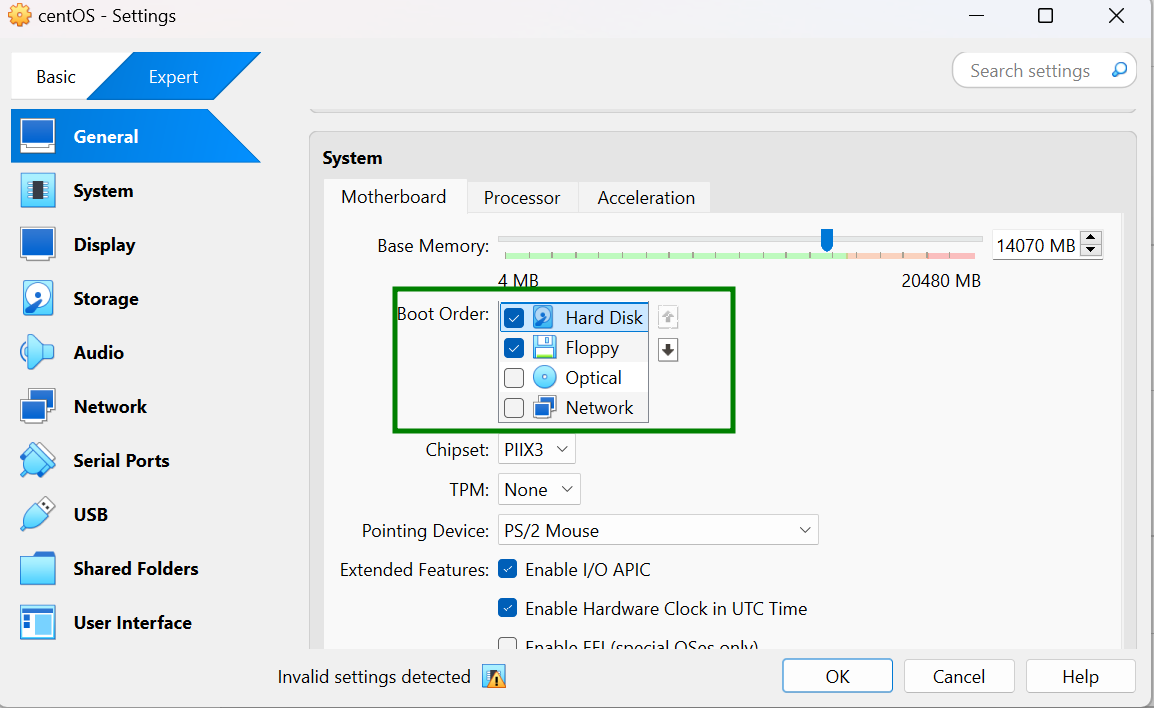Image resolution: width=1154 pixels, height=708 pixels.
Task: Enable Optical boot device checkbox
Action: (514, 378)
